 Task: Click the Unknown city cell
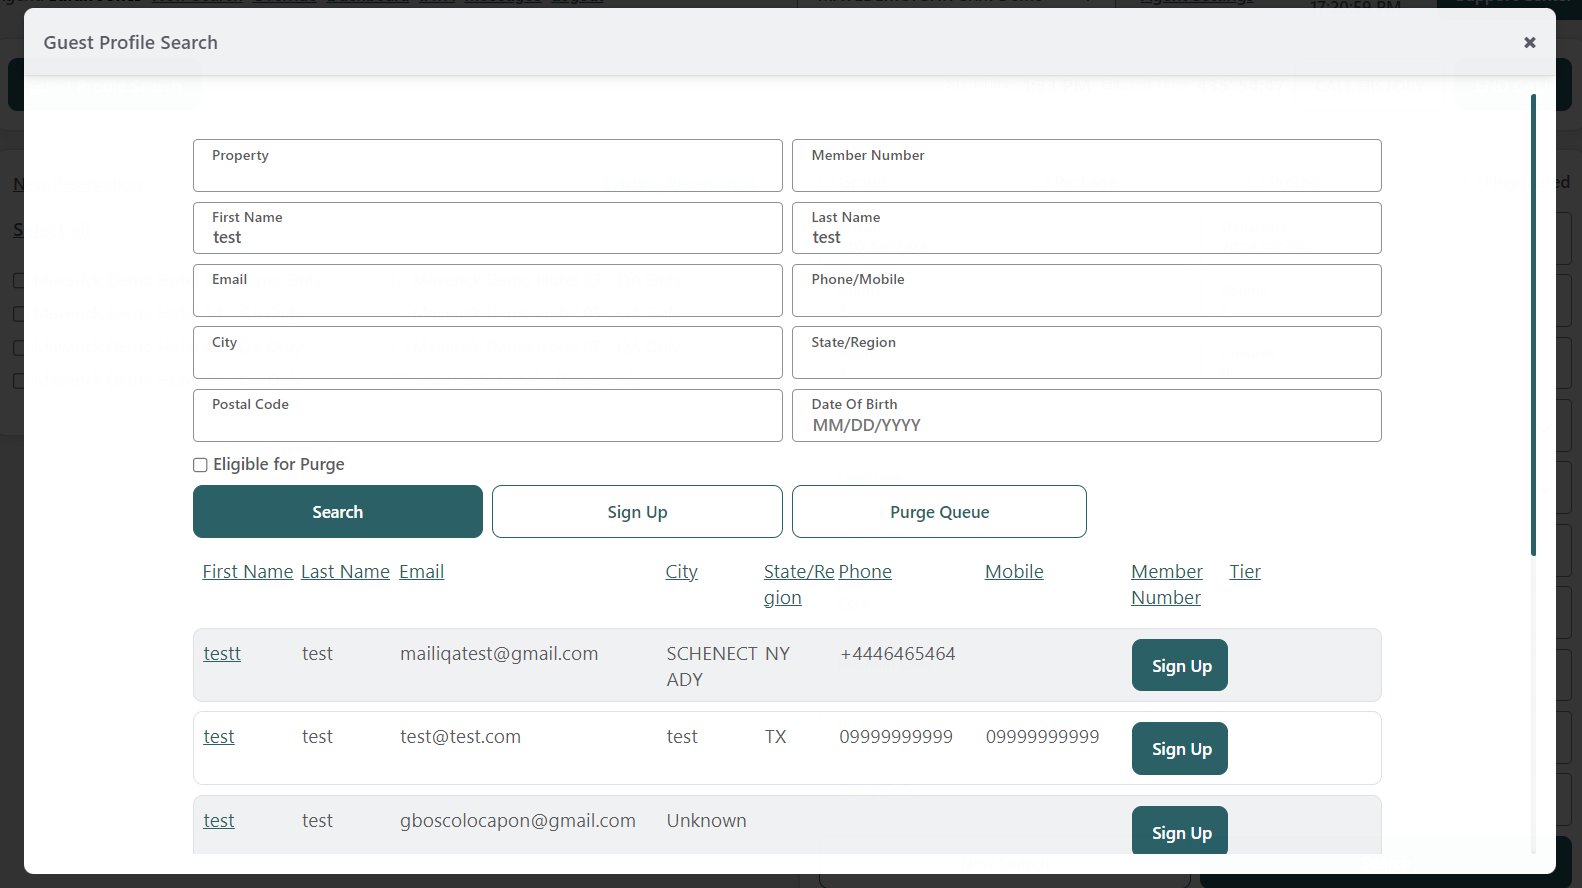click(x=706, y=821)
